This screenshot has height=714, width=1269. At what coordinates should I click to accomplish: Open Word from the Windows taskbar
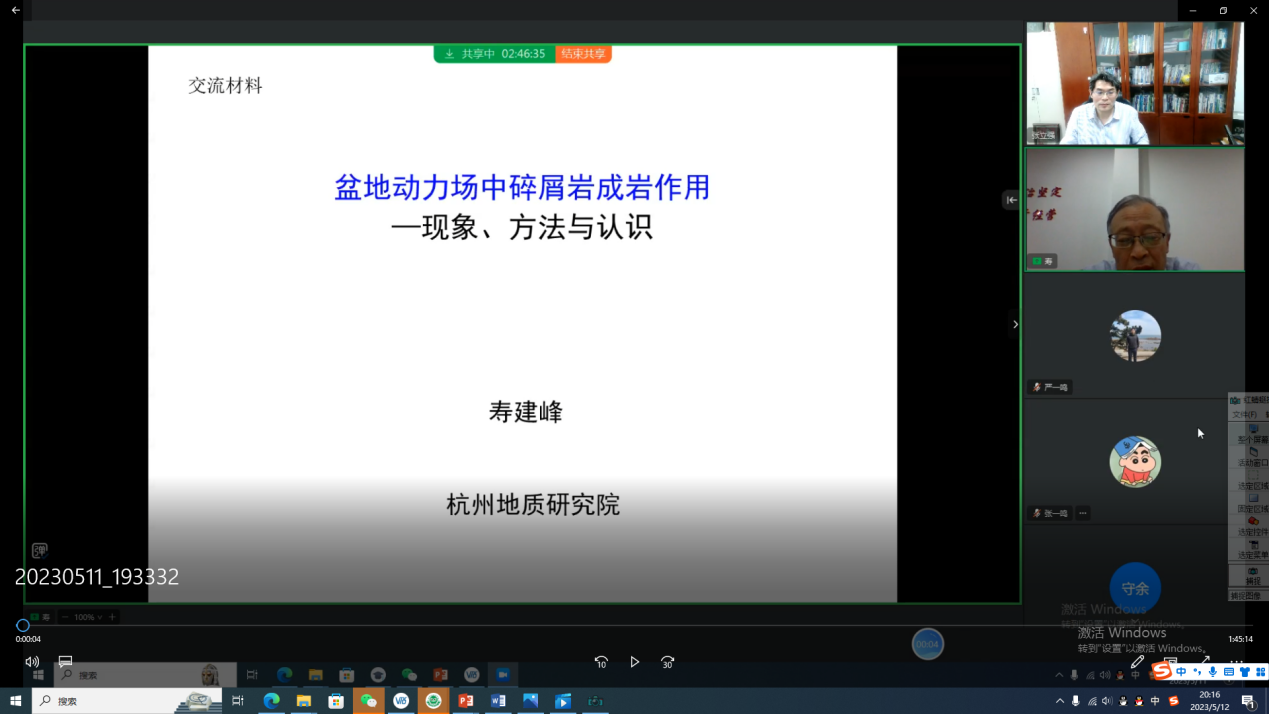(x=498, y=701)
